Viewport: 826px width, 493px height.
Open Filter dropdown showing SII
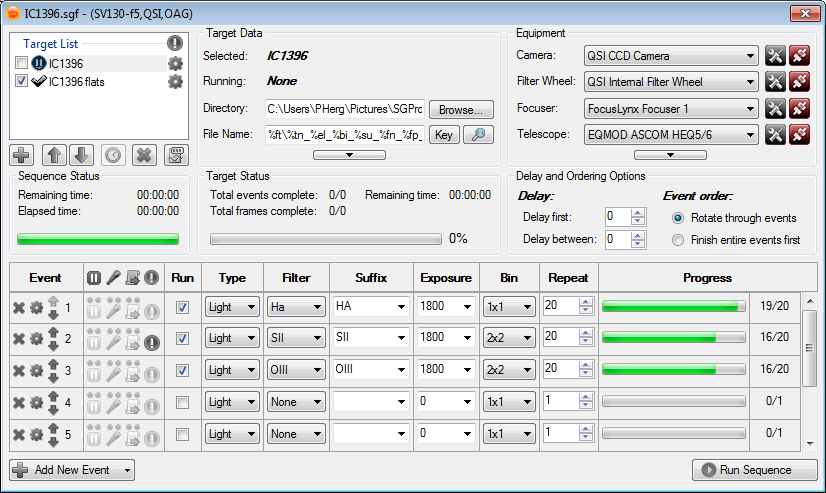tap(296, 338)
